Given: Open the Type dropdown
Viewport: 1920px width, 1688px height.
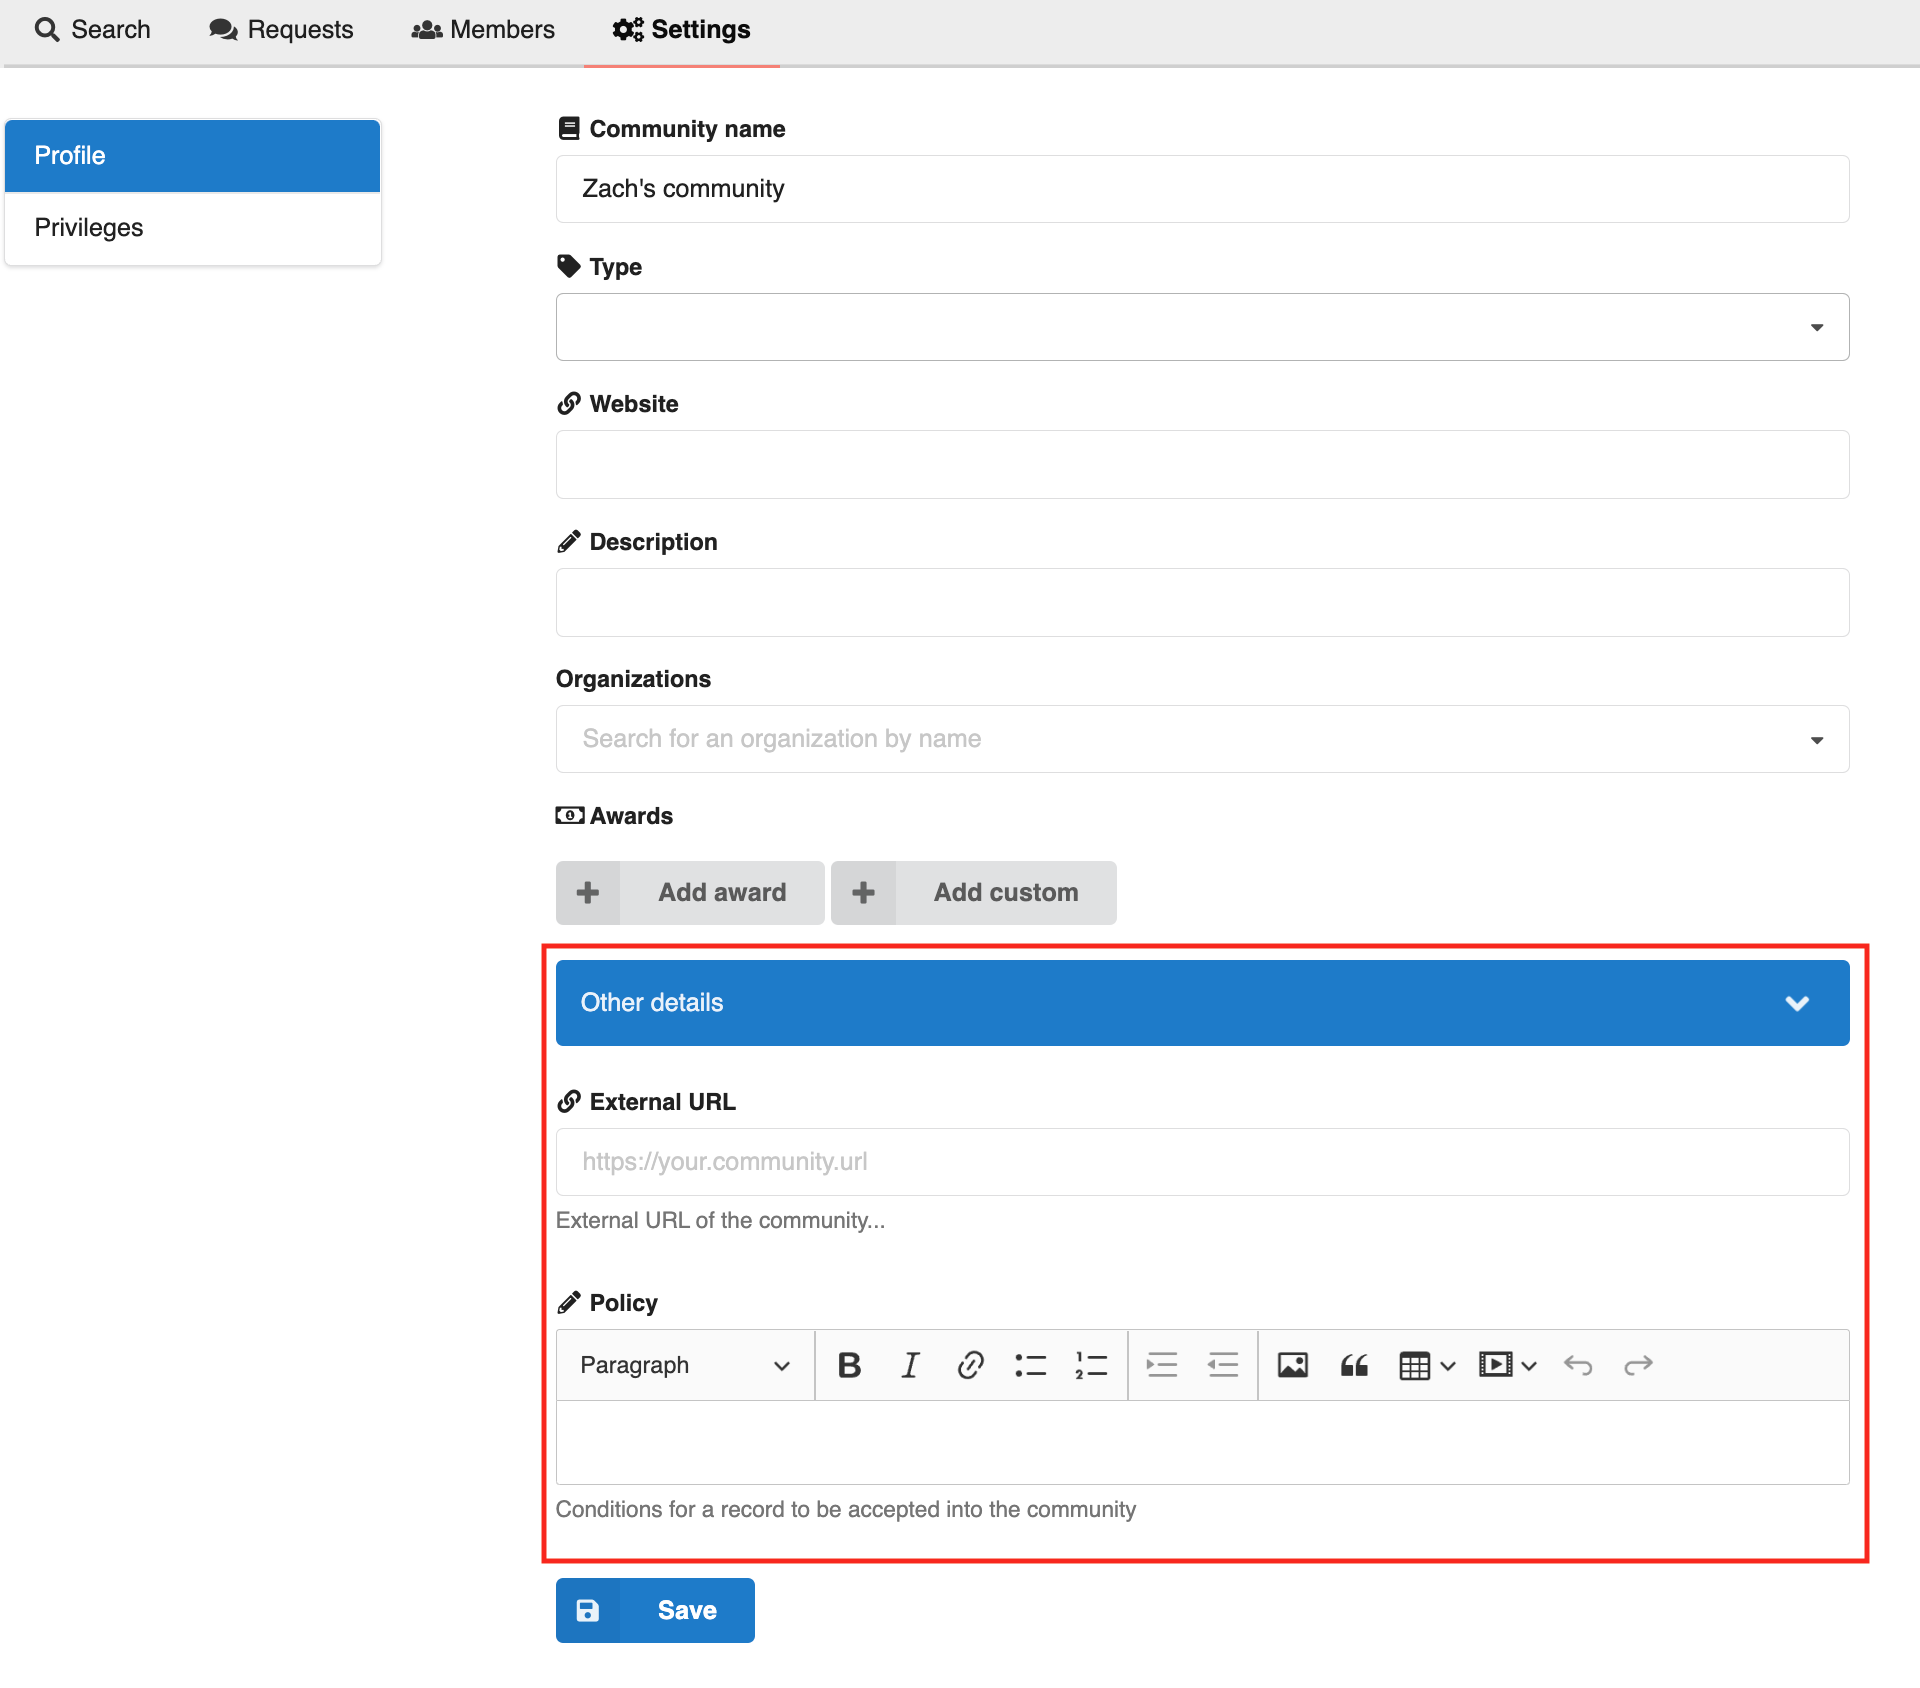Looking at the screenshot, I should (1202, 327).
